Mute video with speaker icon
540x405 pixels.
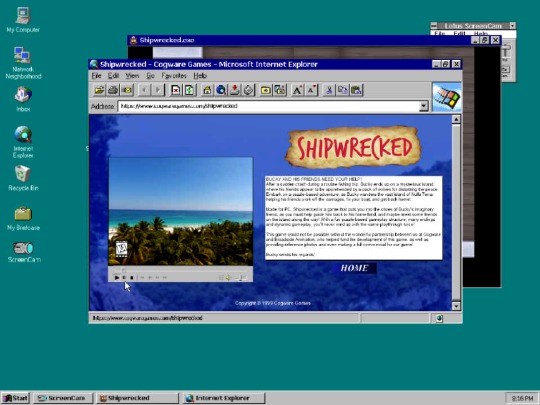tap(228, 277)
